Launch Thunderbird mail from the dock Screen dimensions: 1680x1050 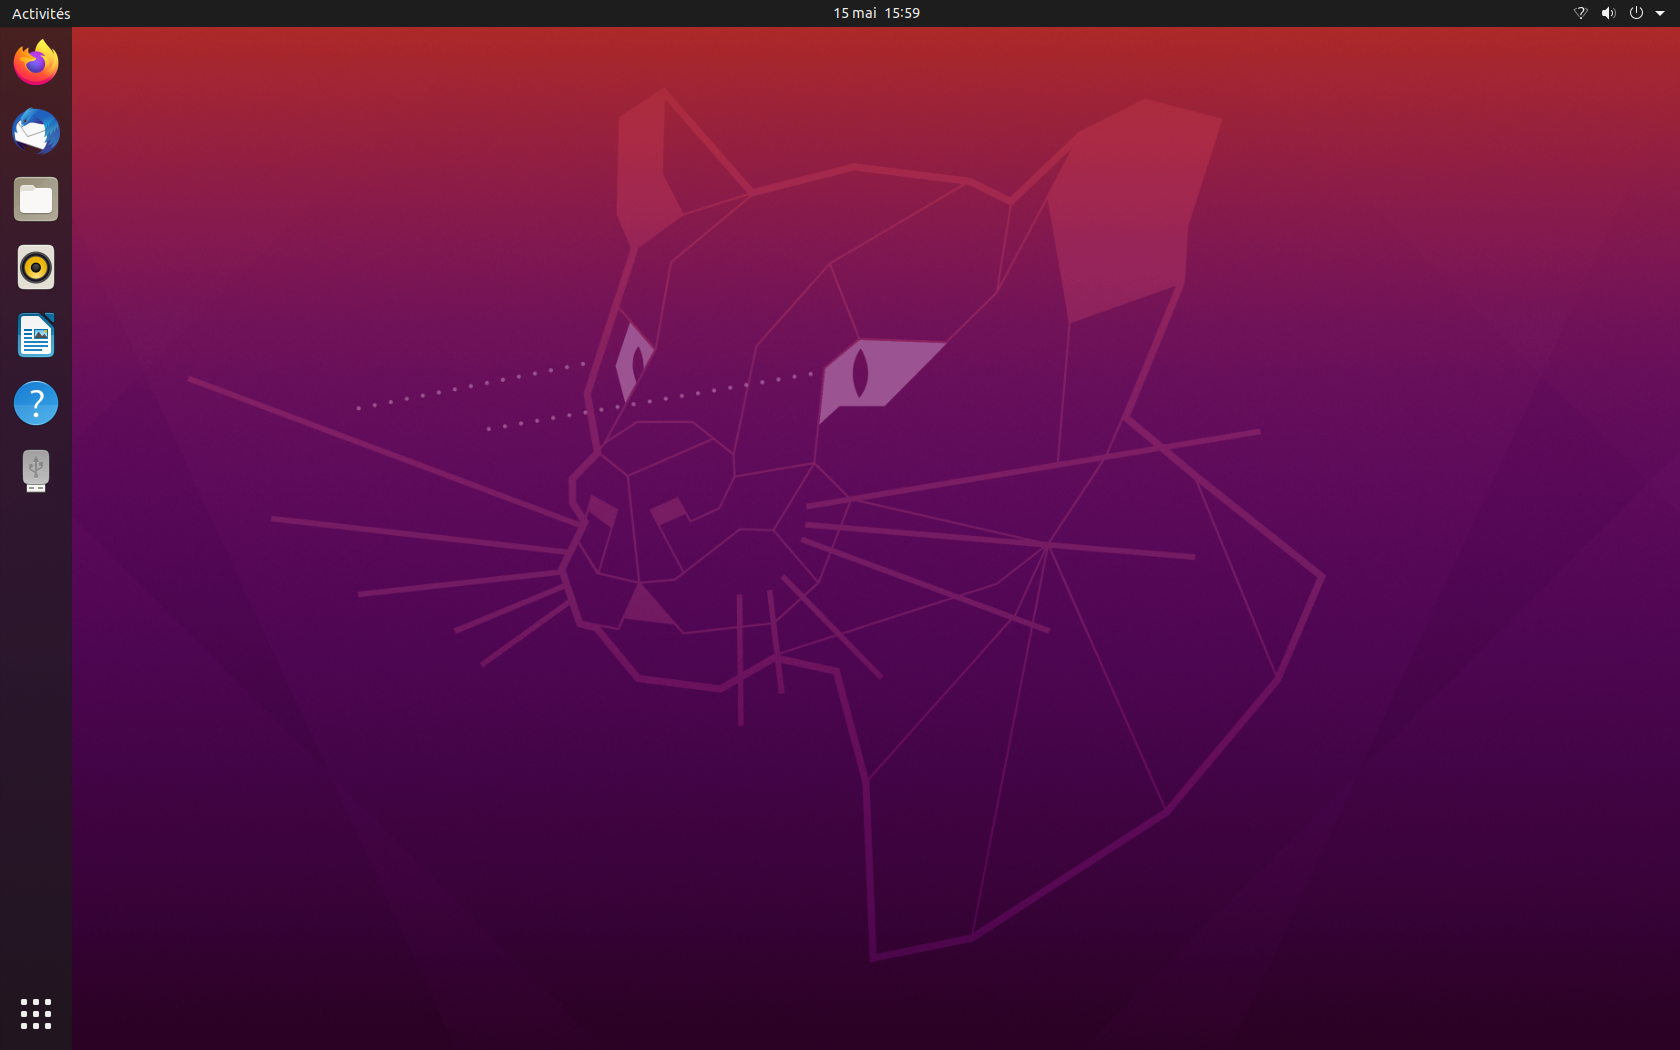[36, 131]
